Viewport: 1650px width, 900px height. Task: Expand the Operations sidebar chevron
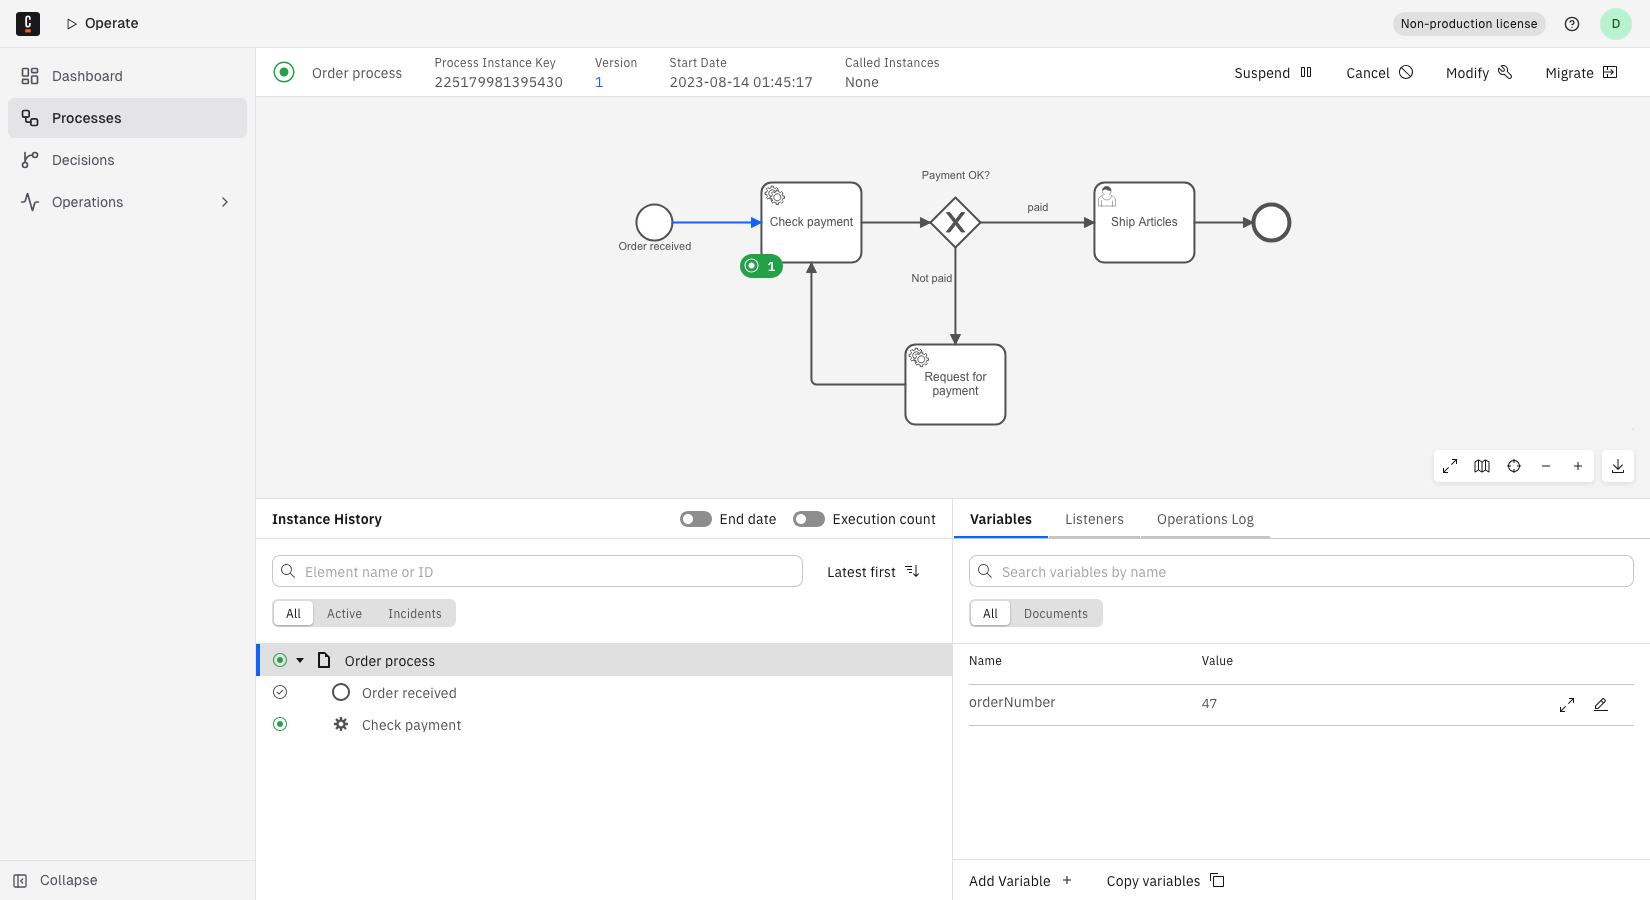[x=225, y=202]
